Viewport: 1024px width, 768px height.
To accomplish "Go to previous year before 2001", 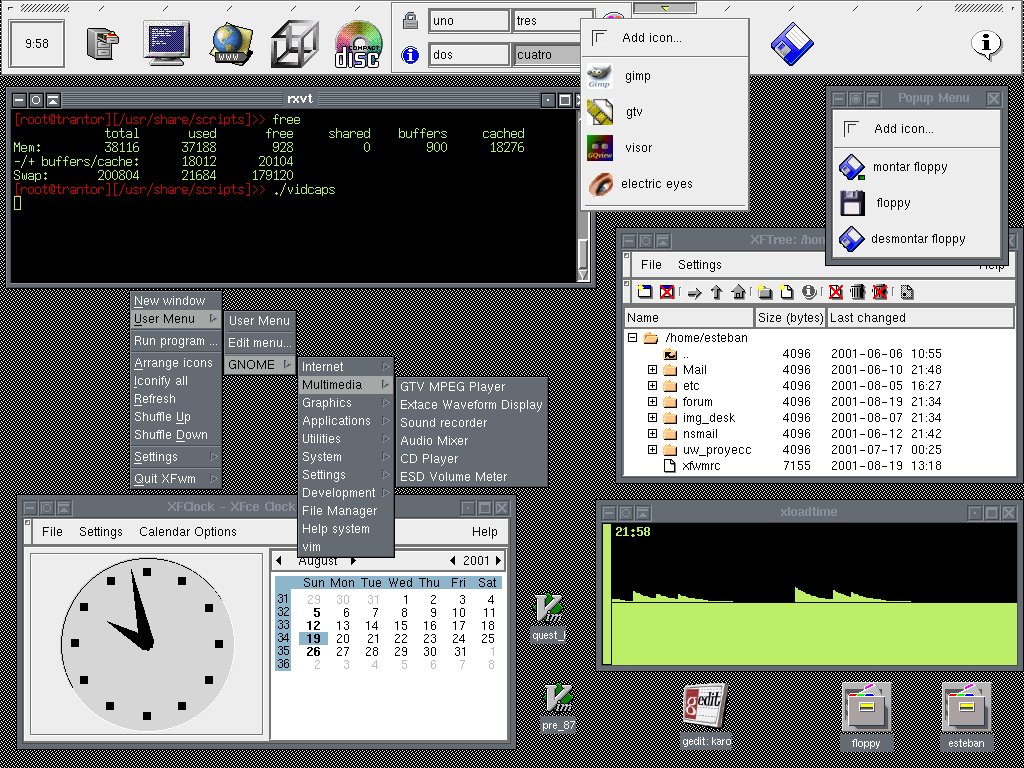I will pyautogui.click(x=453, y=560).
